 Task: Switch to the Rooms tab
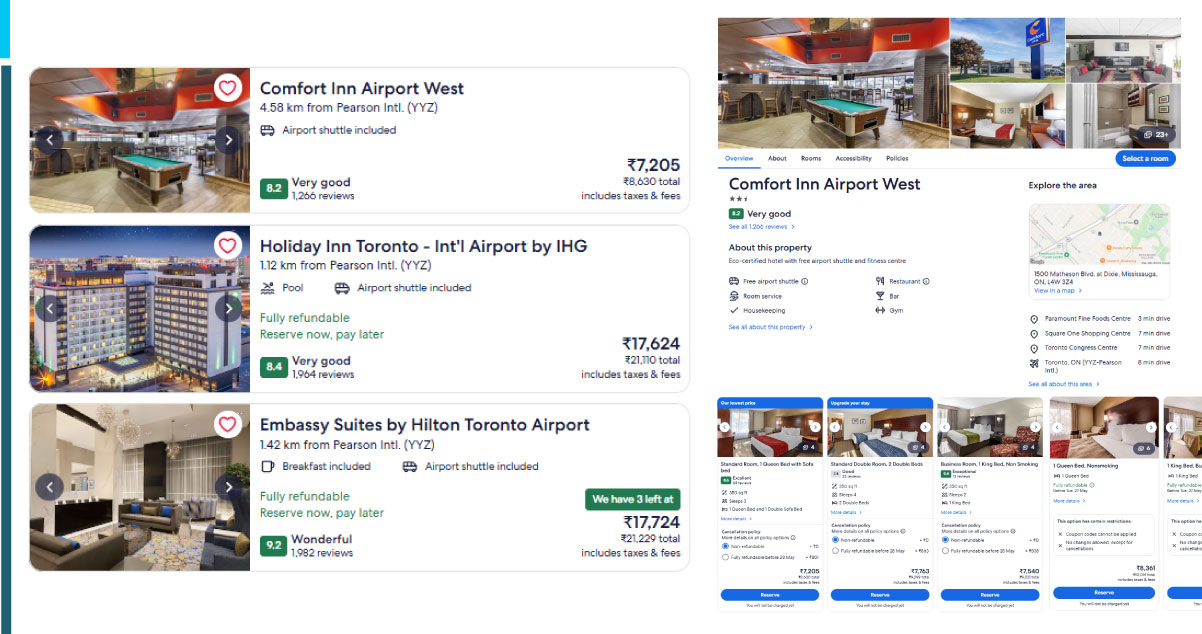click(810, 158)
